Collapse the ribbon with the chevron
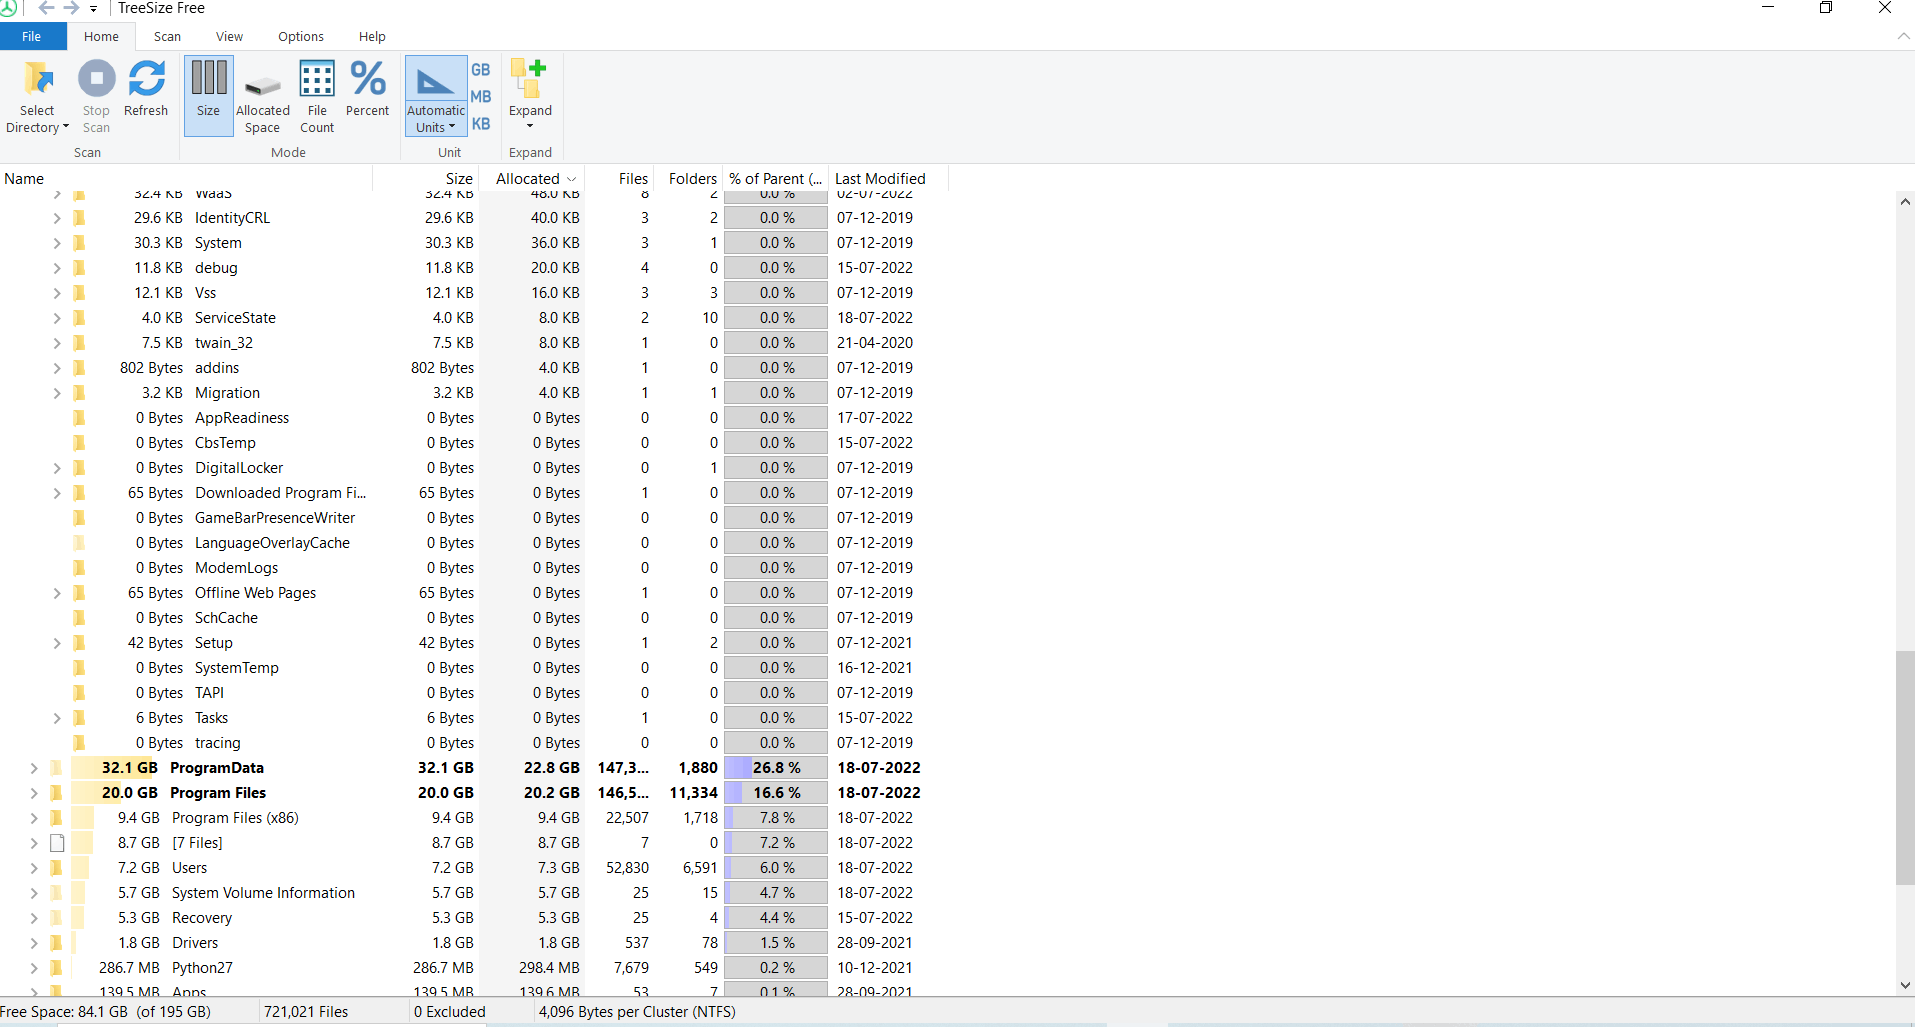 (1903, 36)
